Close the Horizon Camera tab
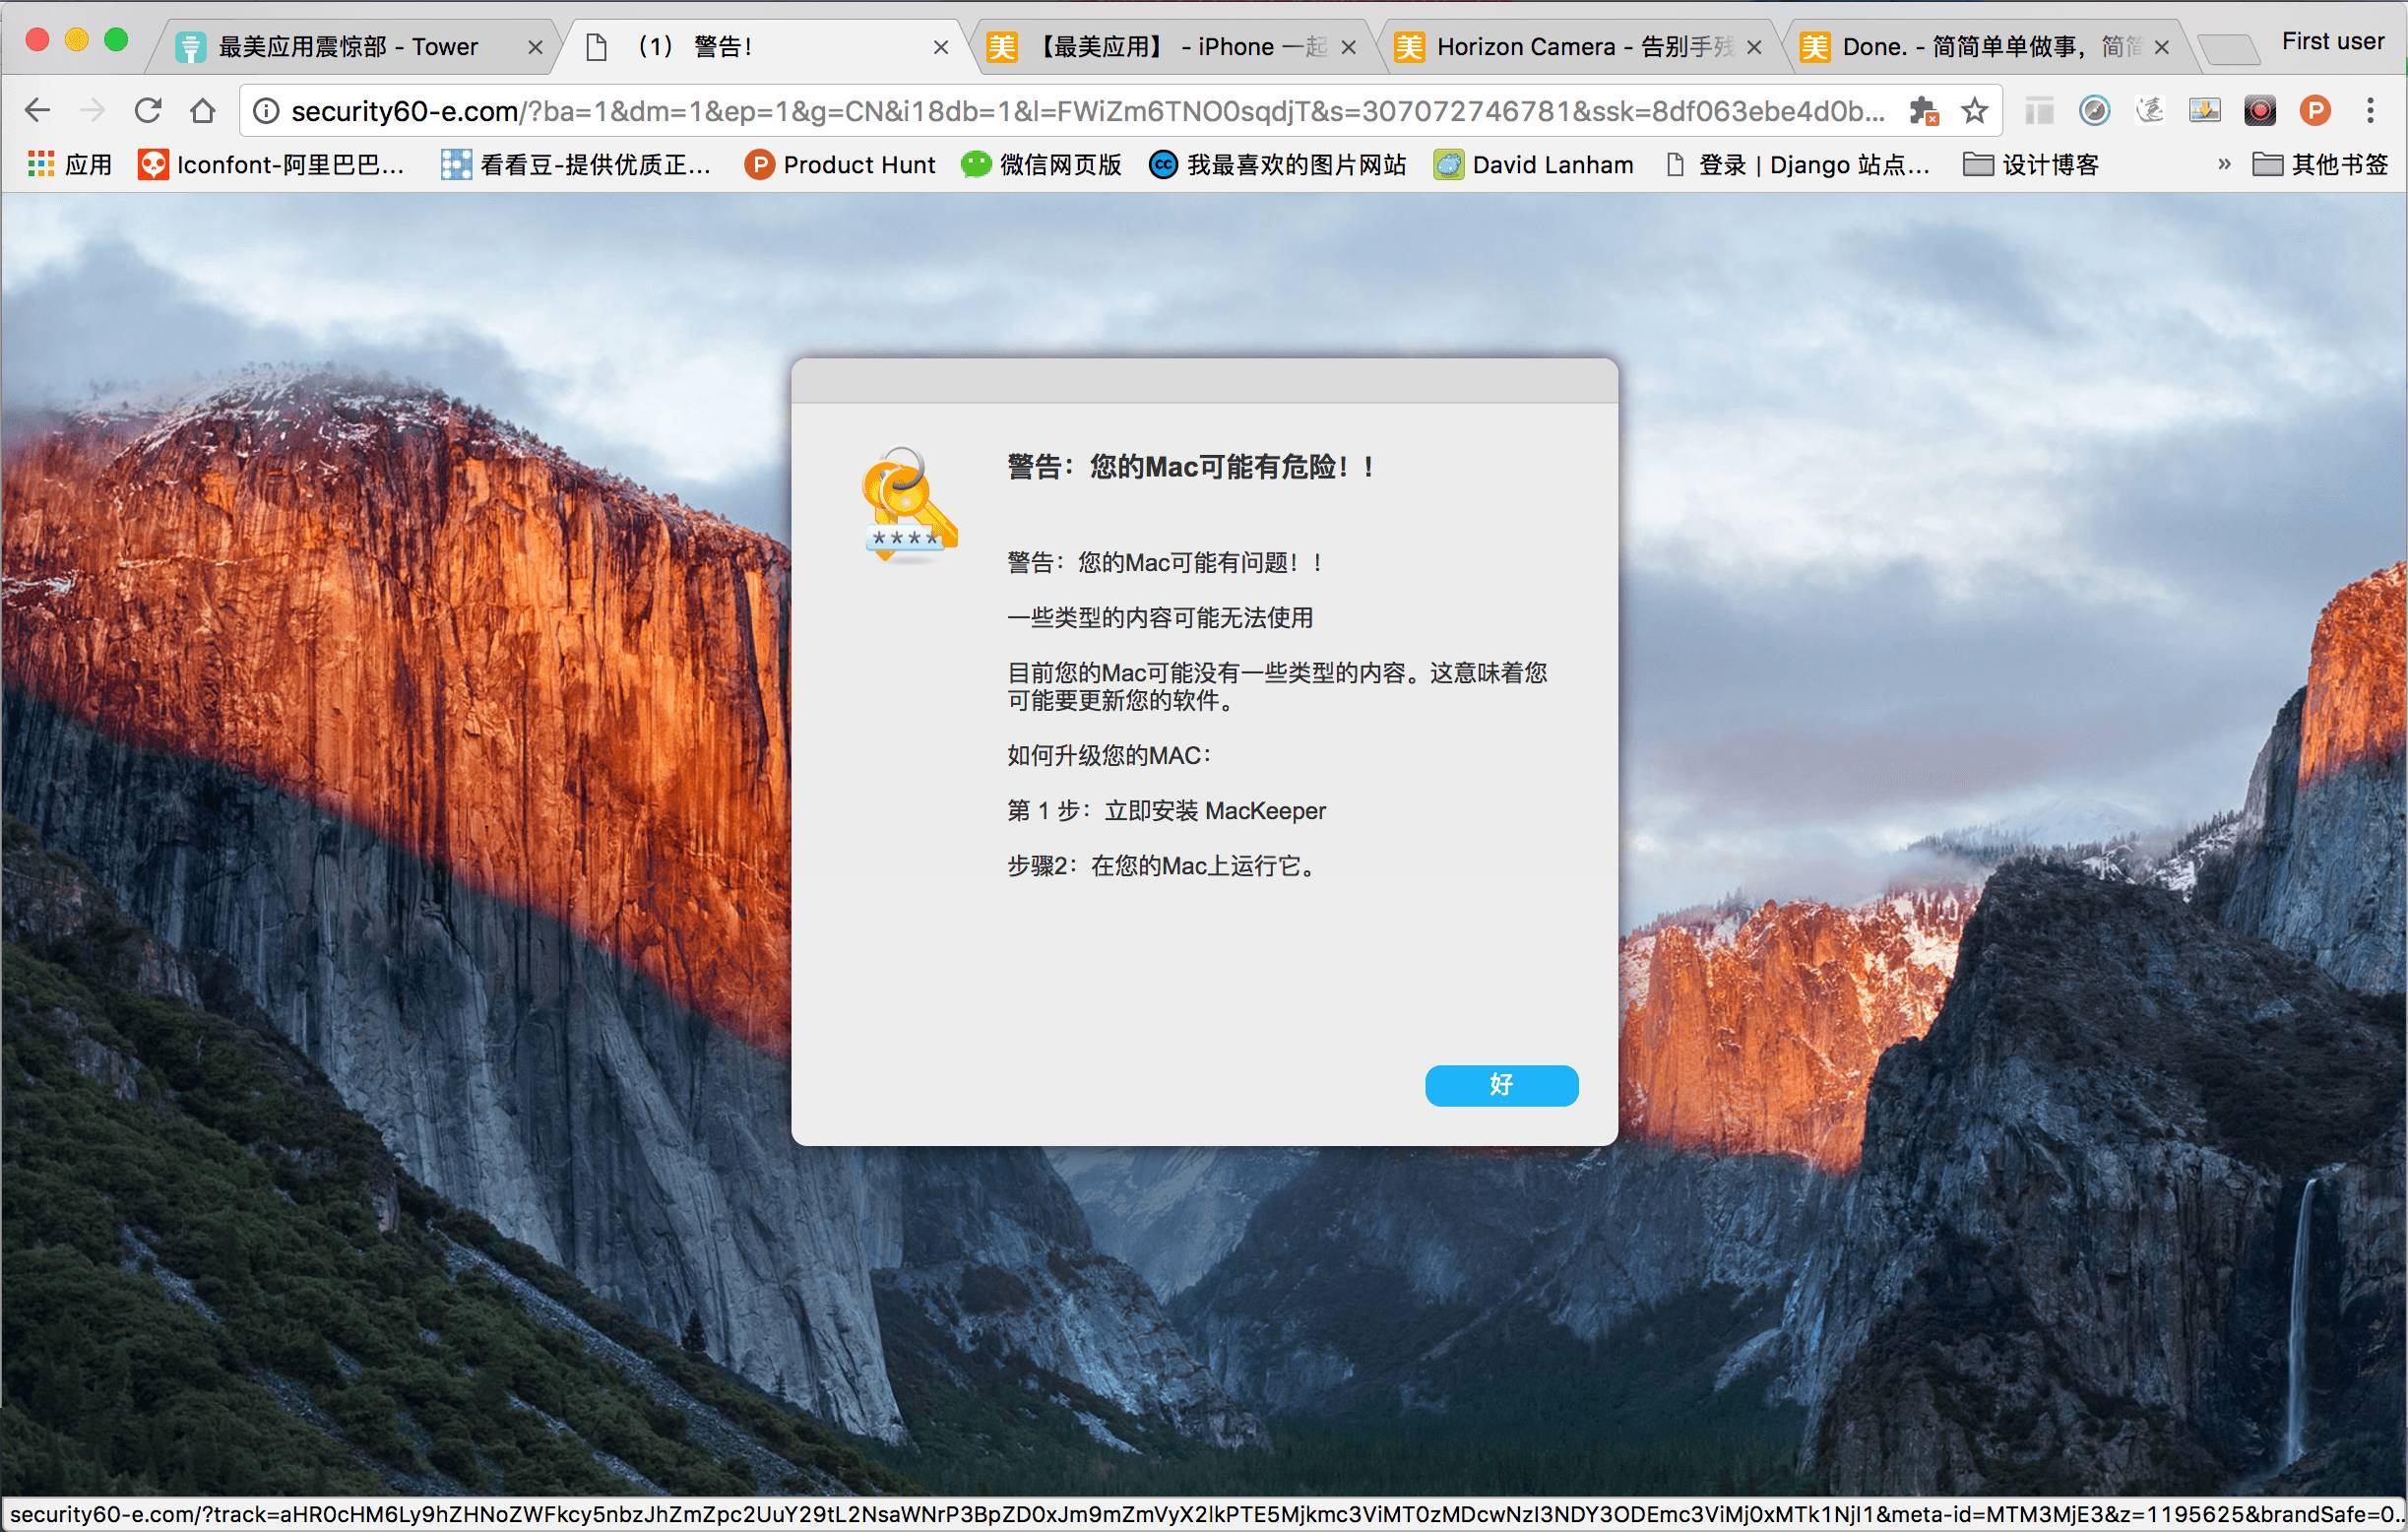 (1754, 47)
